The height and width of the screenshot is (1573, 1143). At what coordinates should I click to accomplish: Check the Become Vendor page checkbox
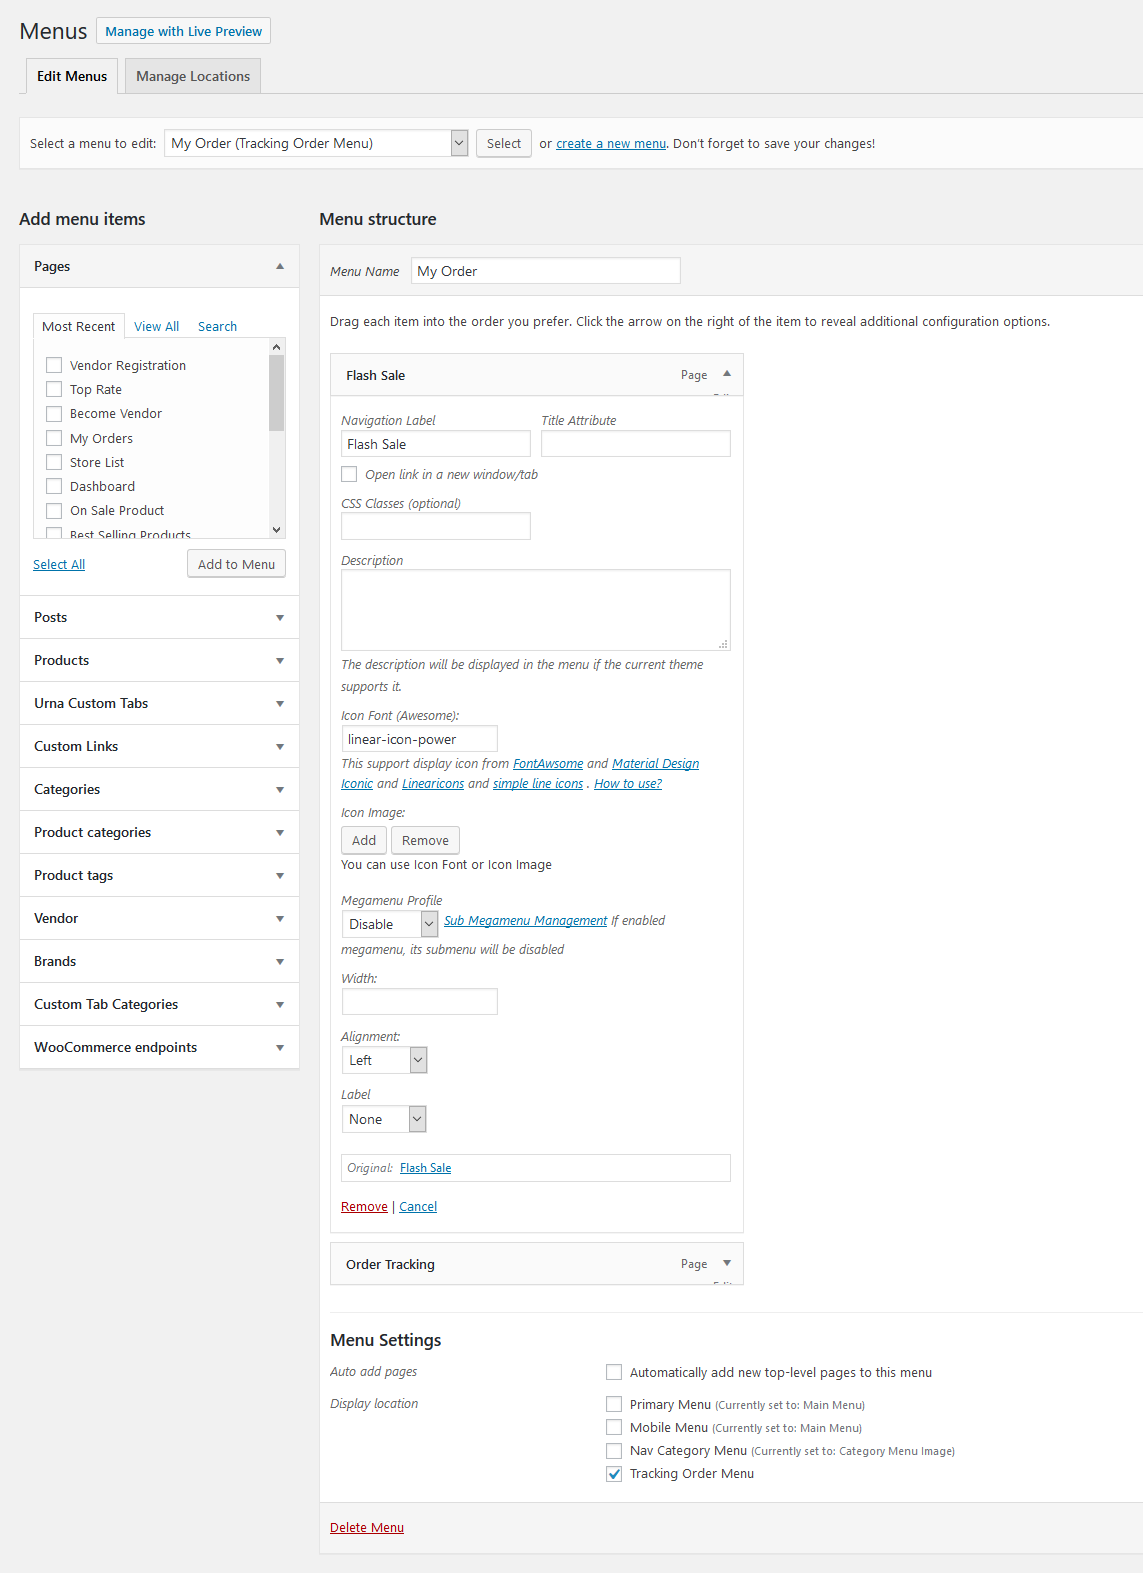(x=54, y=413)
